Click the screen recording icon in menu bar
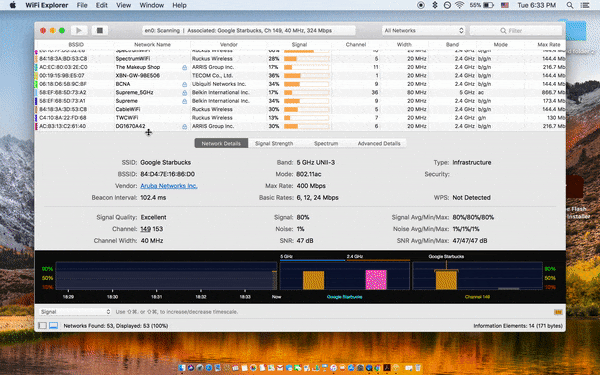Image resolution: width=600 pixels, height=375 pixels. [421, 5]
